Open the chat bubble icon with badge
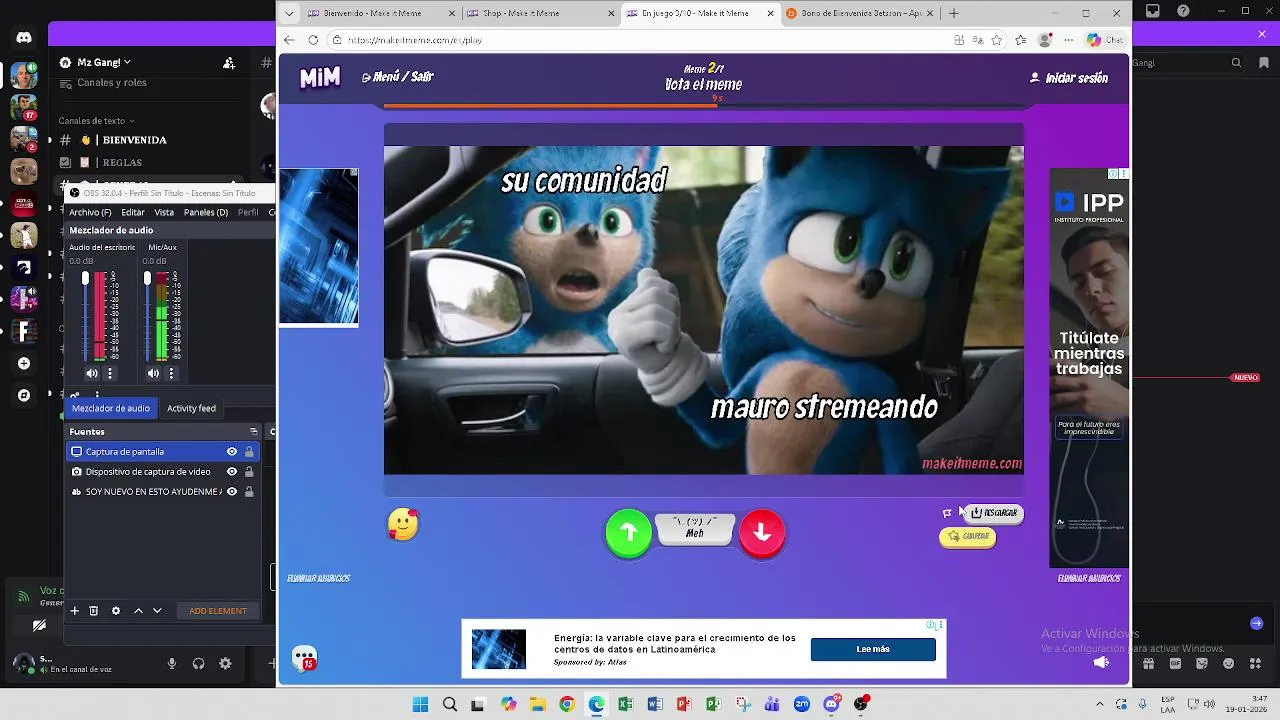 [x=304, y=658]
